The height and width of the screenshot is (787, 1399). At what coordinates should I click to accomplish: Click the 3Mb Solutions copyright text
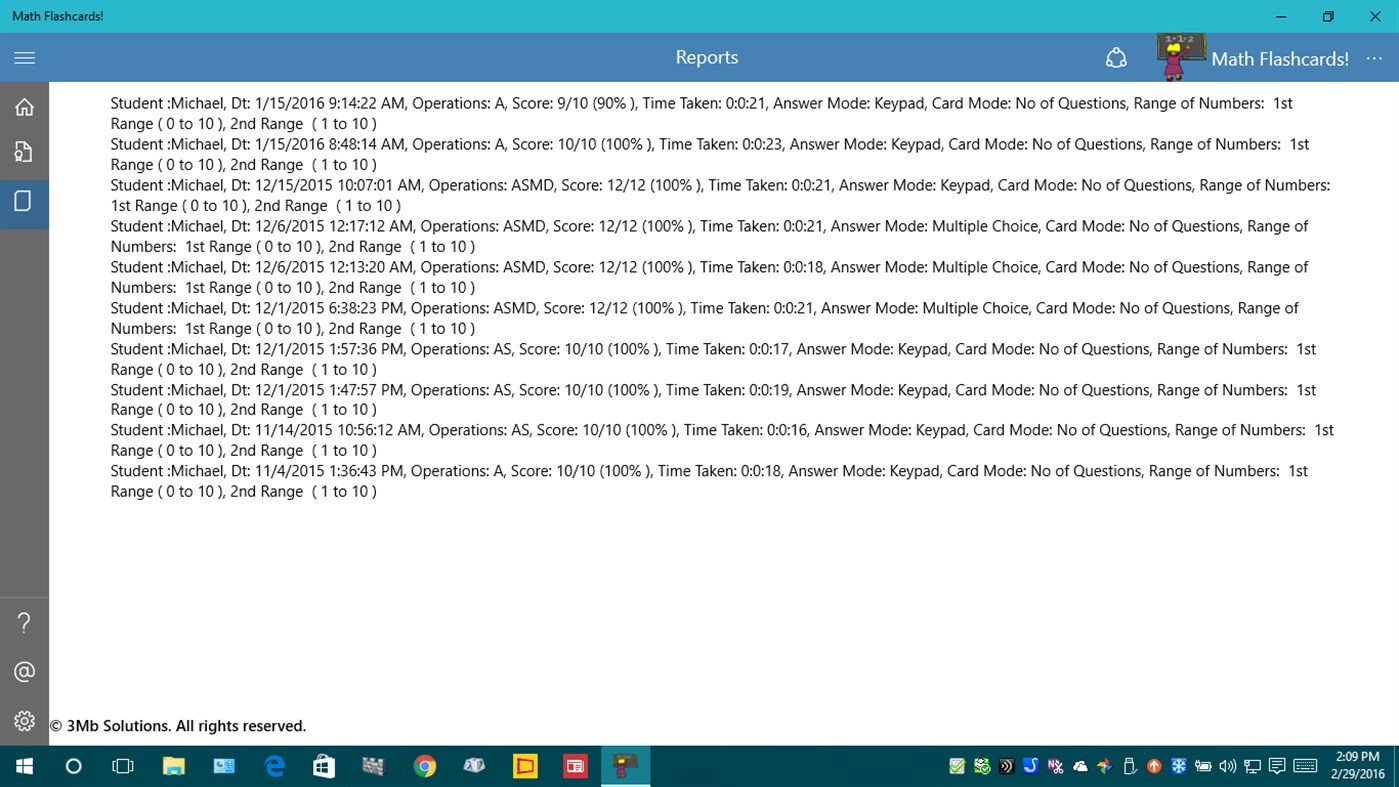tap(178, 725)
